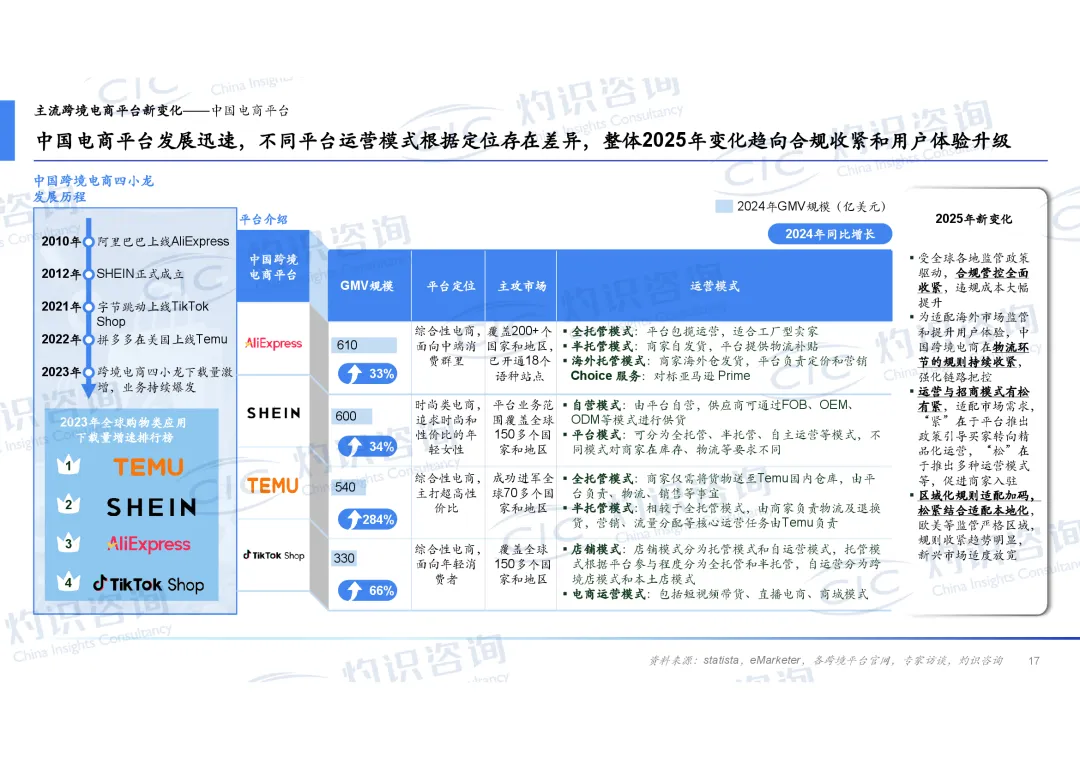Screen dimensions: 1080x763
Task: Click the slide subtitle 主流跨境电商平台新变化
Action: (x=110, y=110)
